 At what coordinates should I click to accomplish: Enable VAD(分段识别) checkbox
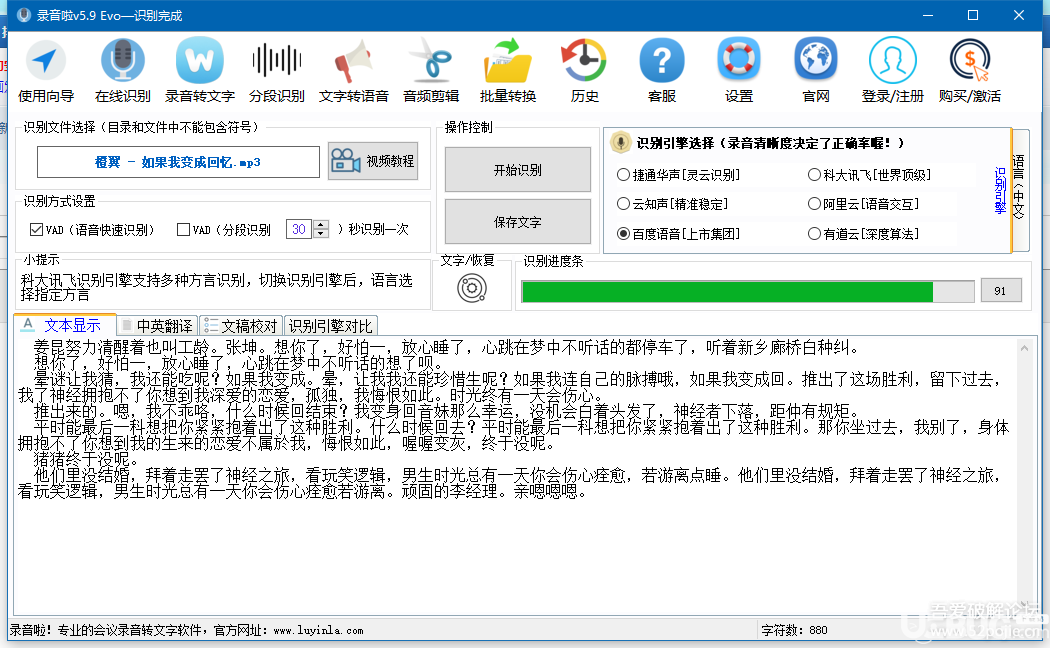[x=183, y=230]
